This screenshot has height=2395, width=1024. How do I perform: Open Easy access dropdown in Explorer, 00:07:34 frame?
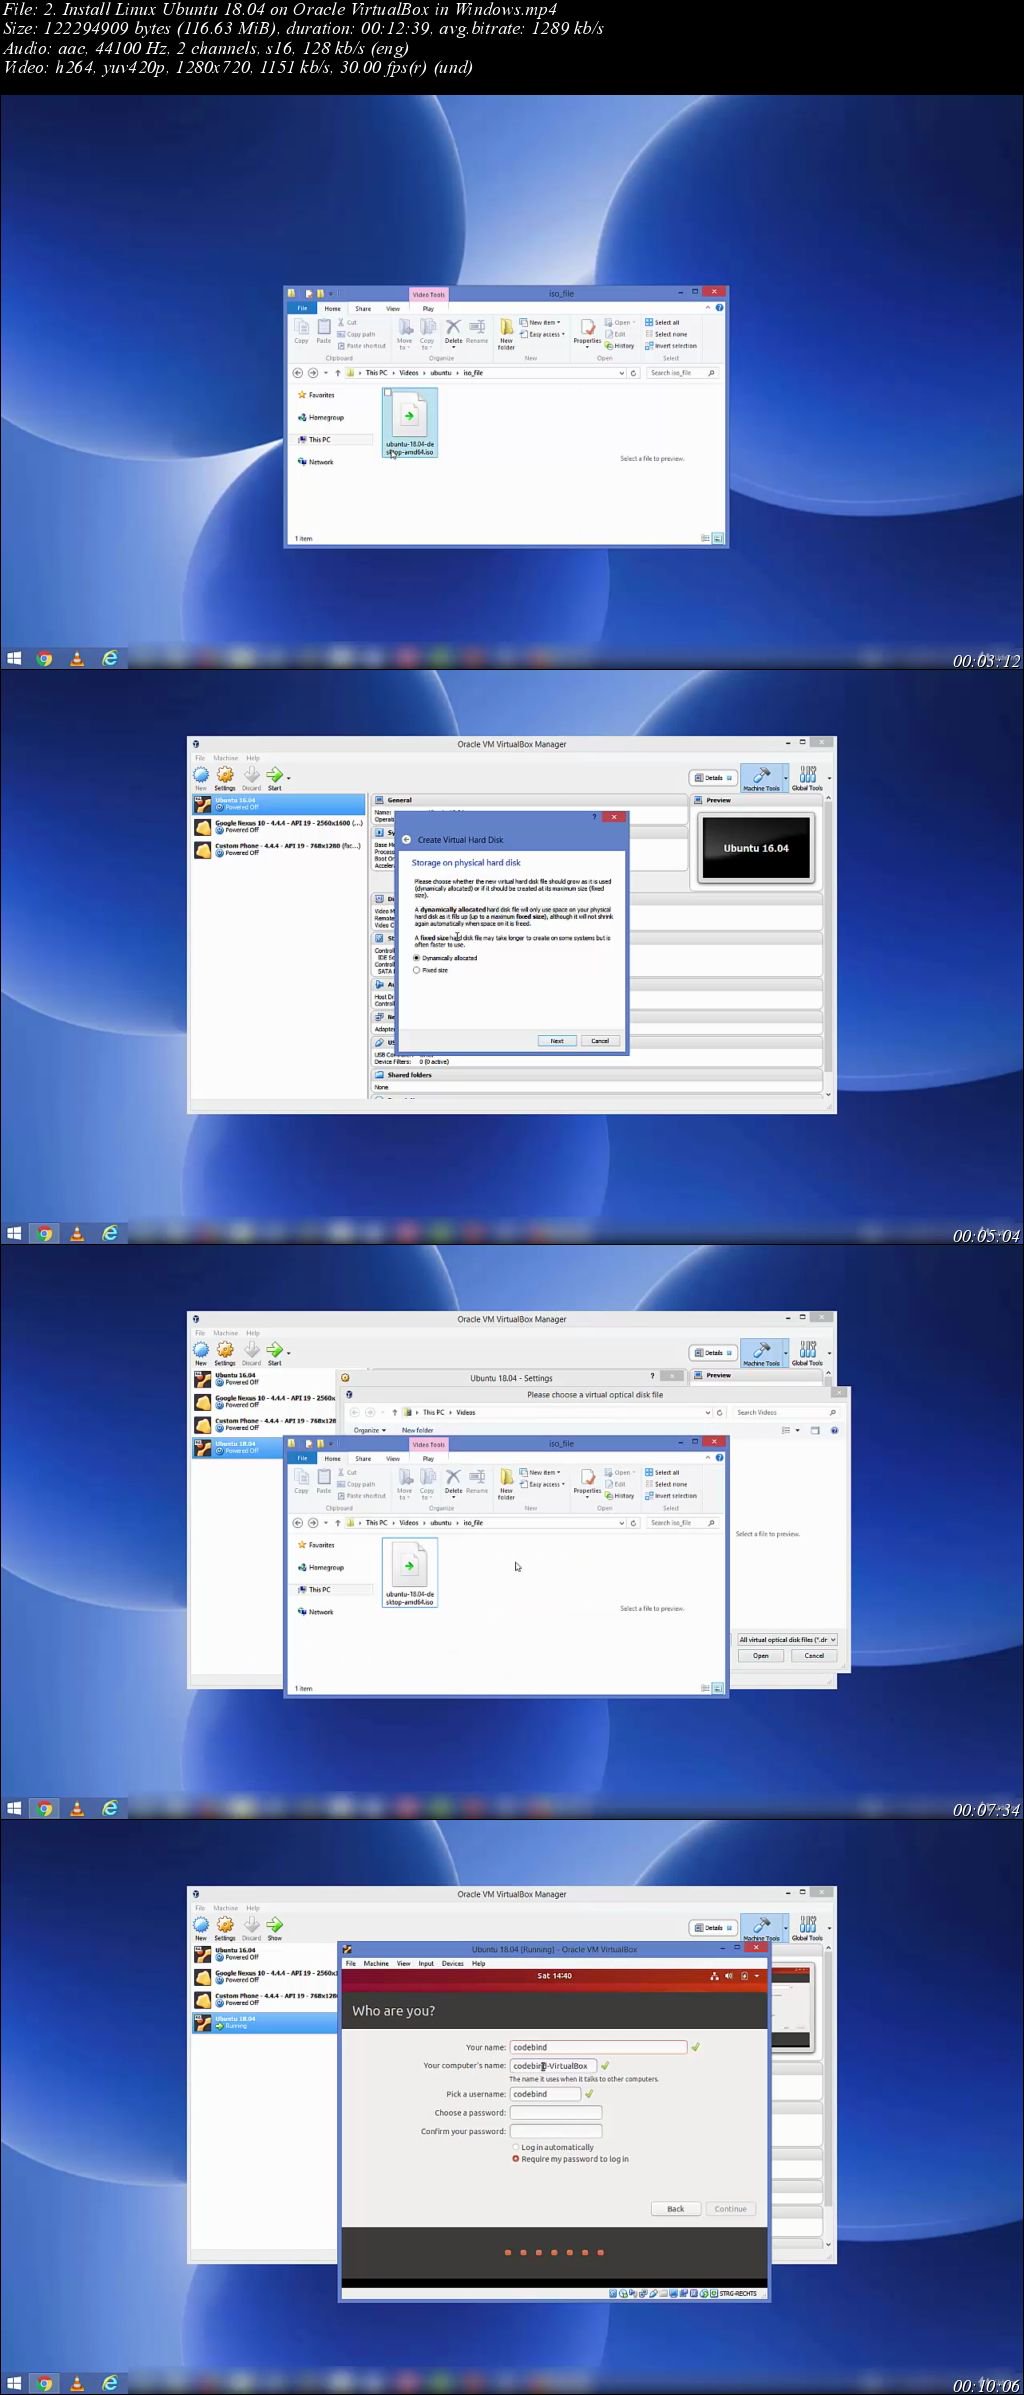[543, 1485]
